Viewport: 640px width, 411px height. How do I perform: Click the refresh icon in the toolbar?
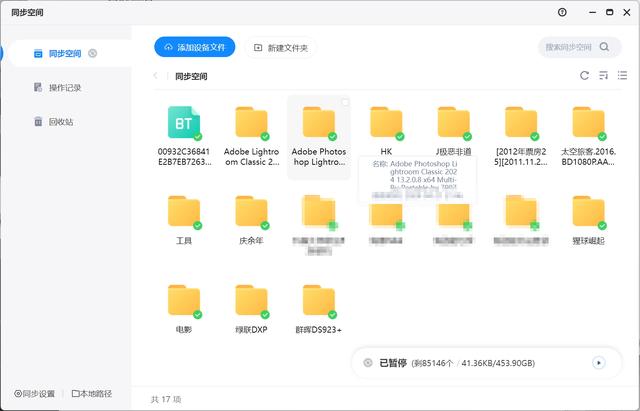[x=584, y=76]
